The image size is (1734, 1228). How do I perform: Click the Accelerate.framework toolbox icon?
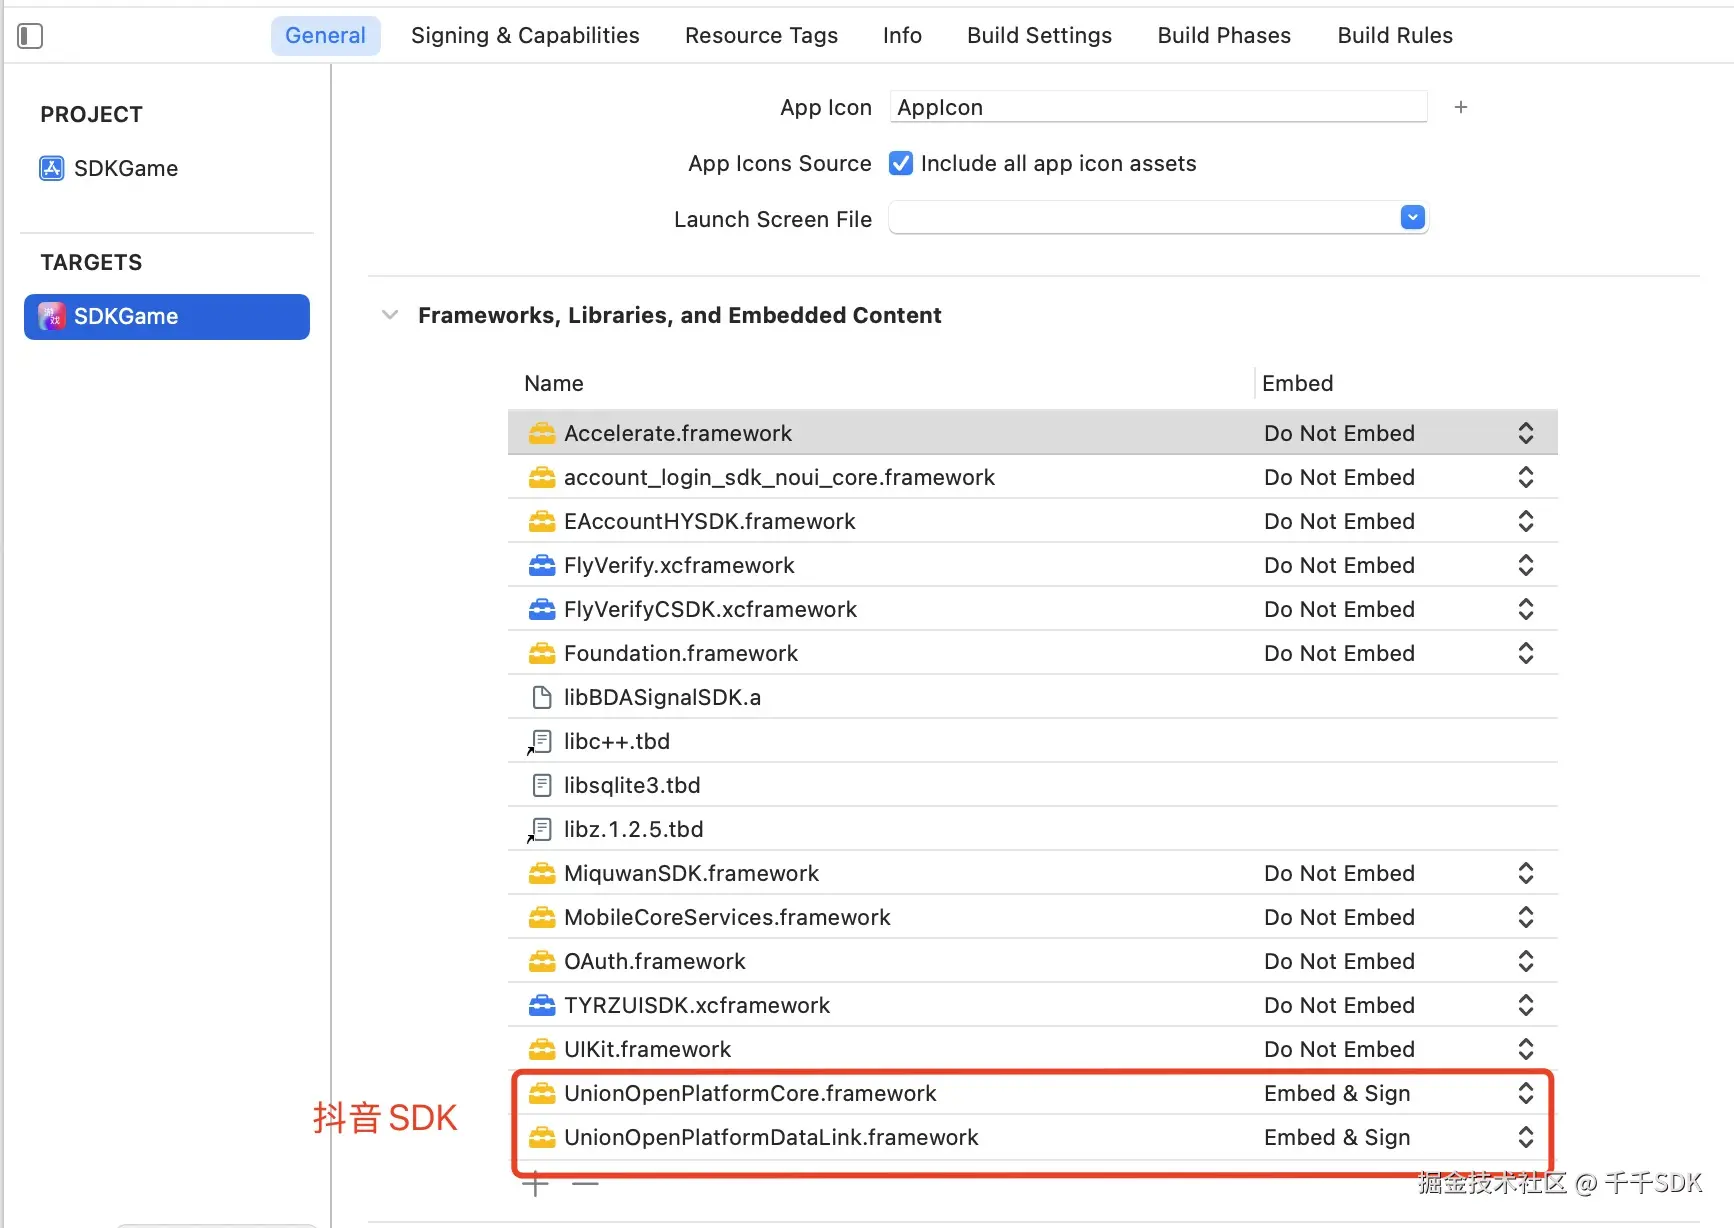[x=542, y=433]
